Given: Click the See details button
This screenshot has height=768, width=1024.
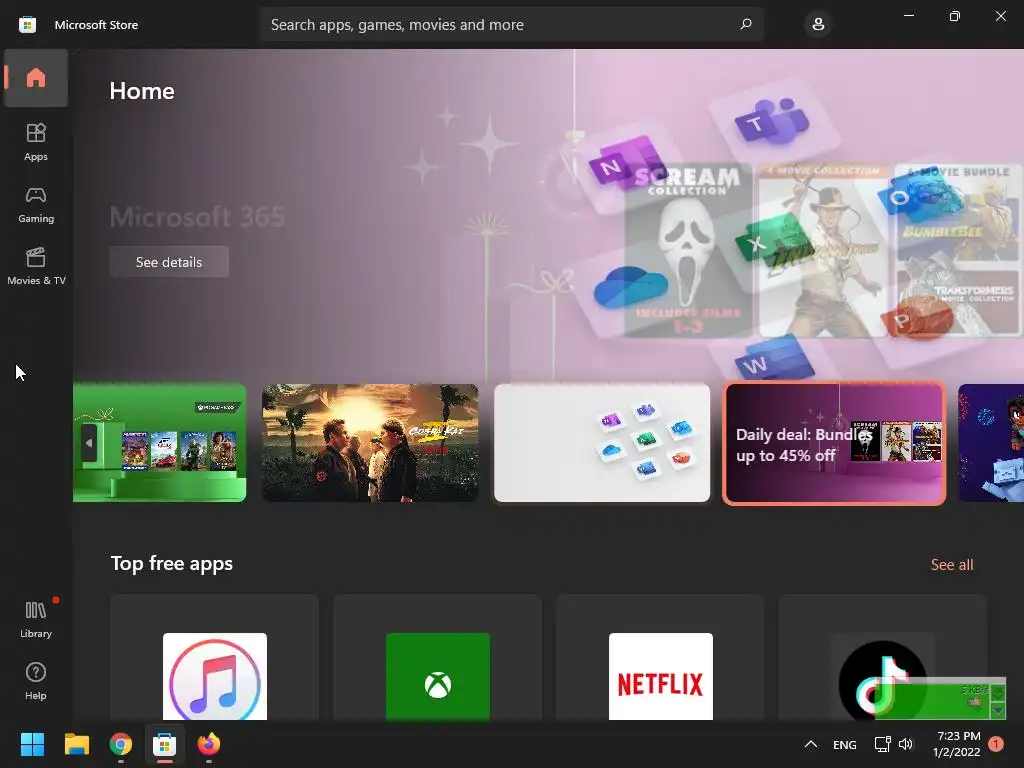Looking at the screenshot, I should tap(169, 262).
